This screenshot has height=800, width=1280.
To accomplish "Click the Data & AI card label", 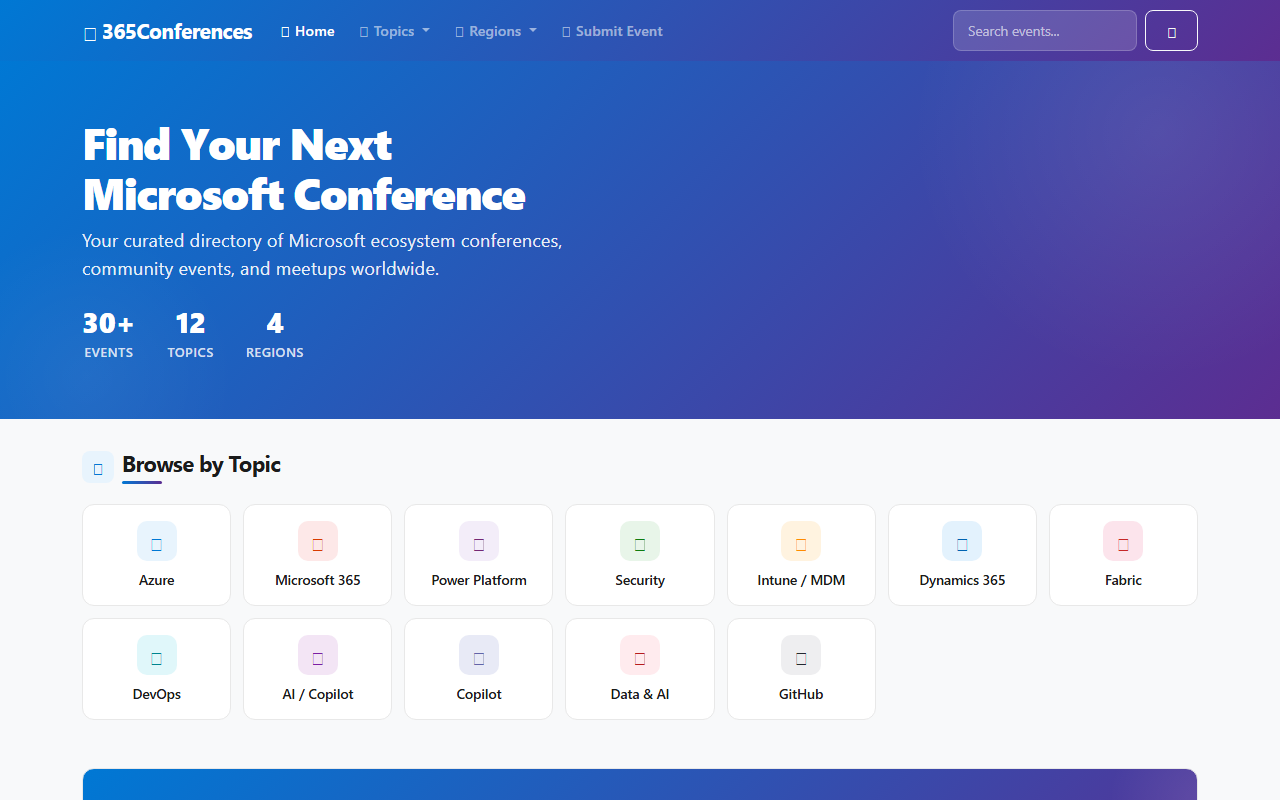I will (640, 694).
